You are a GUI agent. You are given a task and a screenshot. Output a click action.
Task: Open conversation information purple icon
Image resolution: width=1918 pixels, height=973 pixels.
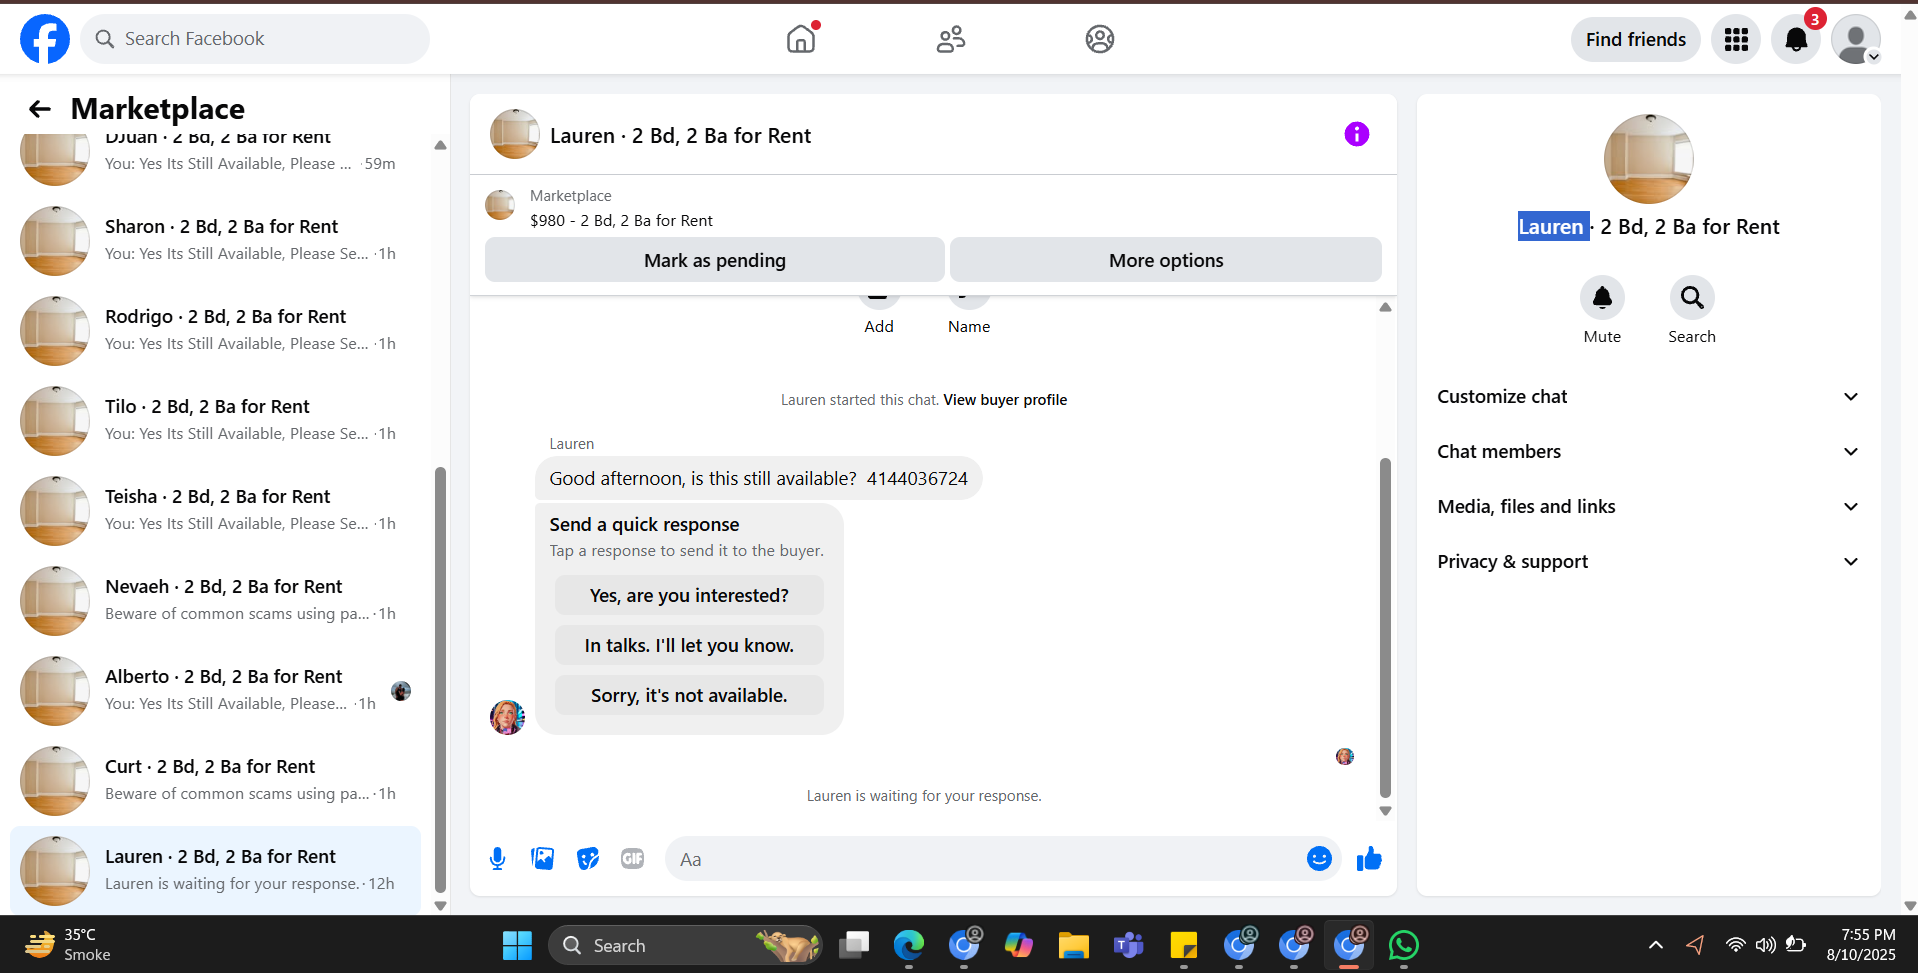(1356, 134)
